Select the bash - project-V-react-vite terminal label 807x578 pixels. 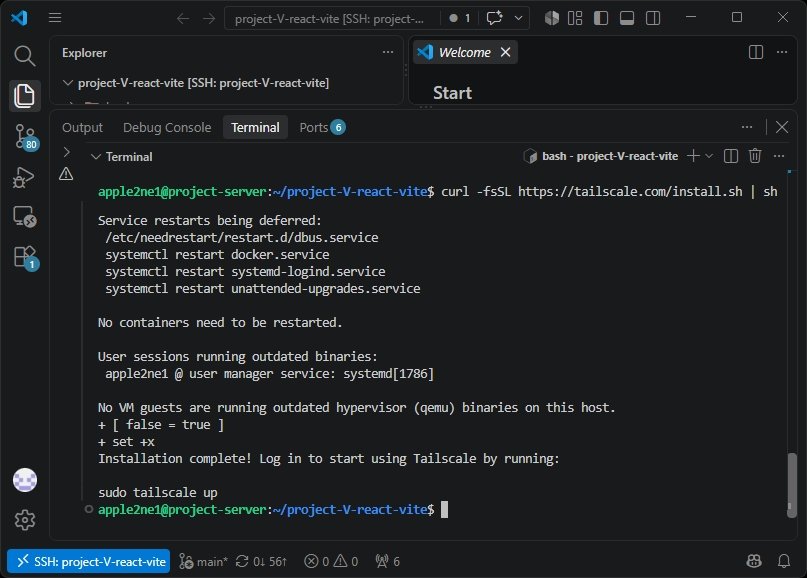(601, 156)
